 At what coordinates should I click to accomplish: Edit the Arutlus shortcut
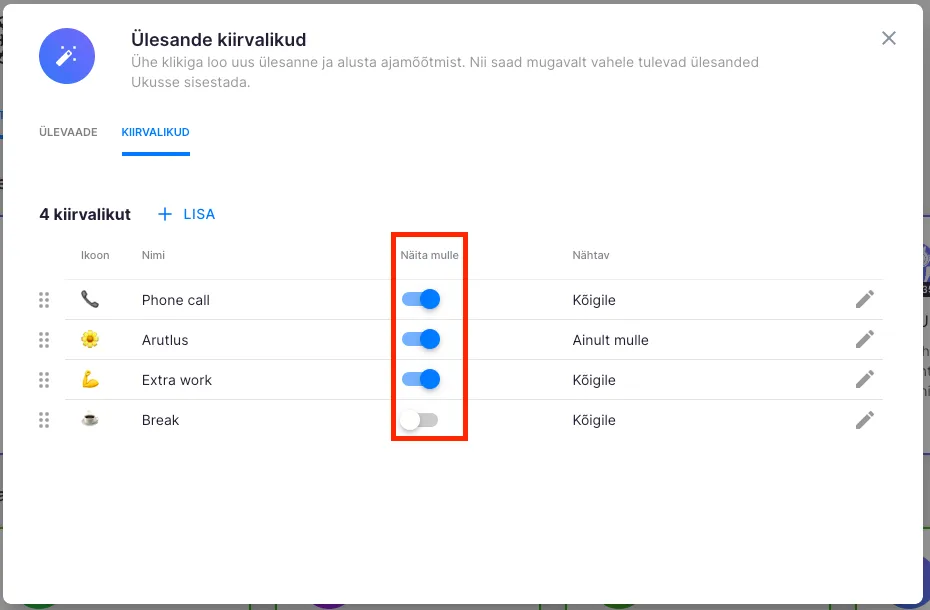click(865, 340)
